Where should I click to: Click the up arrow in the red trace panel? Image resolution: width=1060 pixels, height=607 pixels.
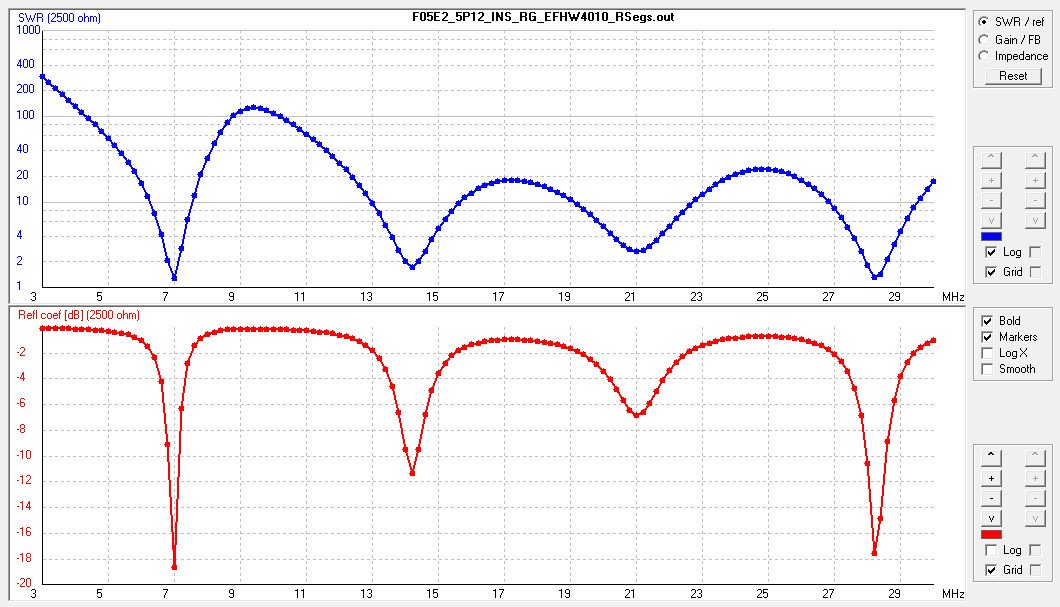[991, 456]
